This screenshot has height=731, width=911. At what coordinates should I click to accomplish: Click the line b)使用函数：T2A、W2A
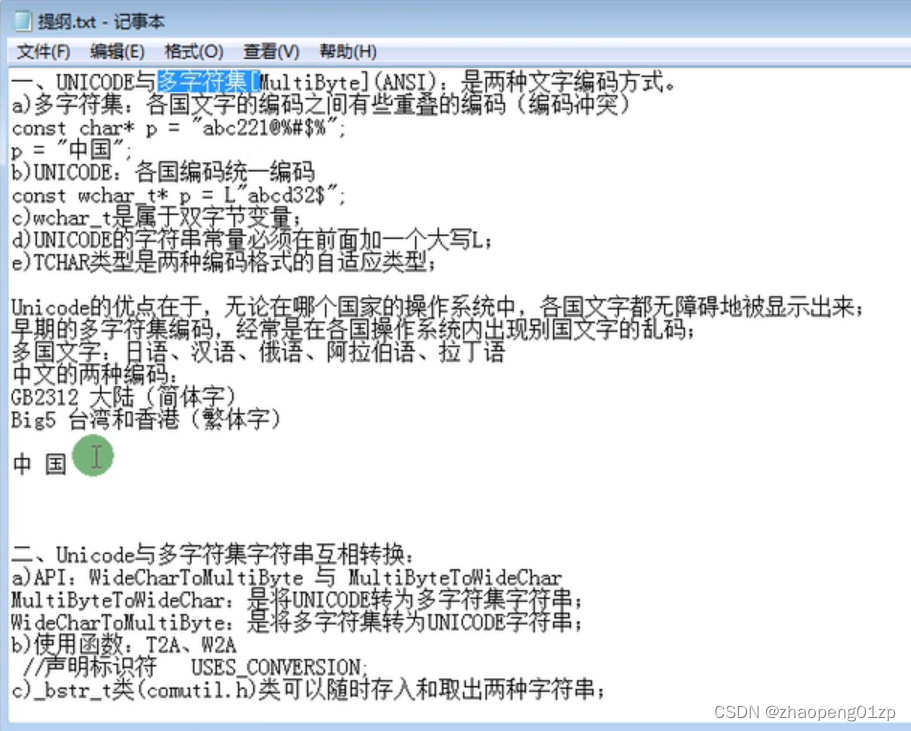click(124, 644)
